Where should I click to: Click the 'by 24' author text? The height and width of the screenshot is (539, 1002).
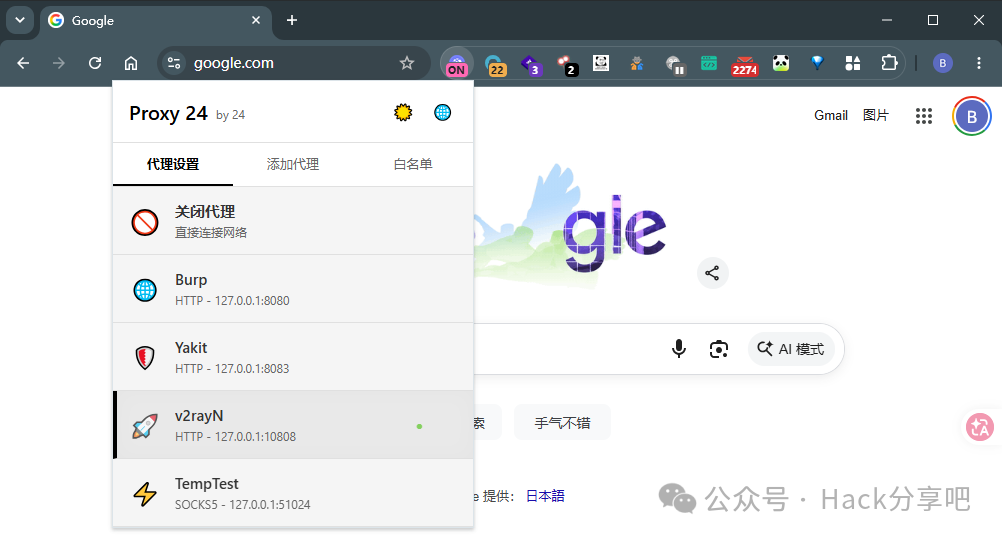231,115
